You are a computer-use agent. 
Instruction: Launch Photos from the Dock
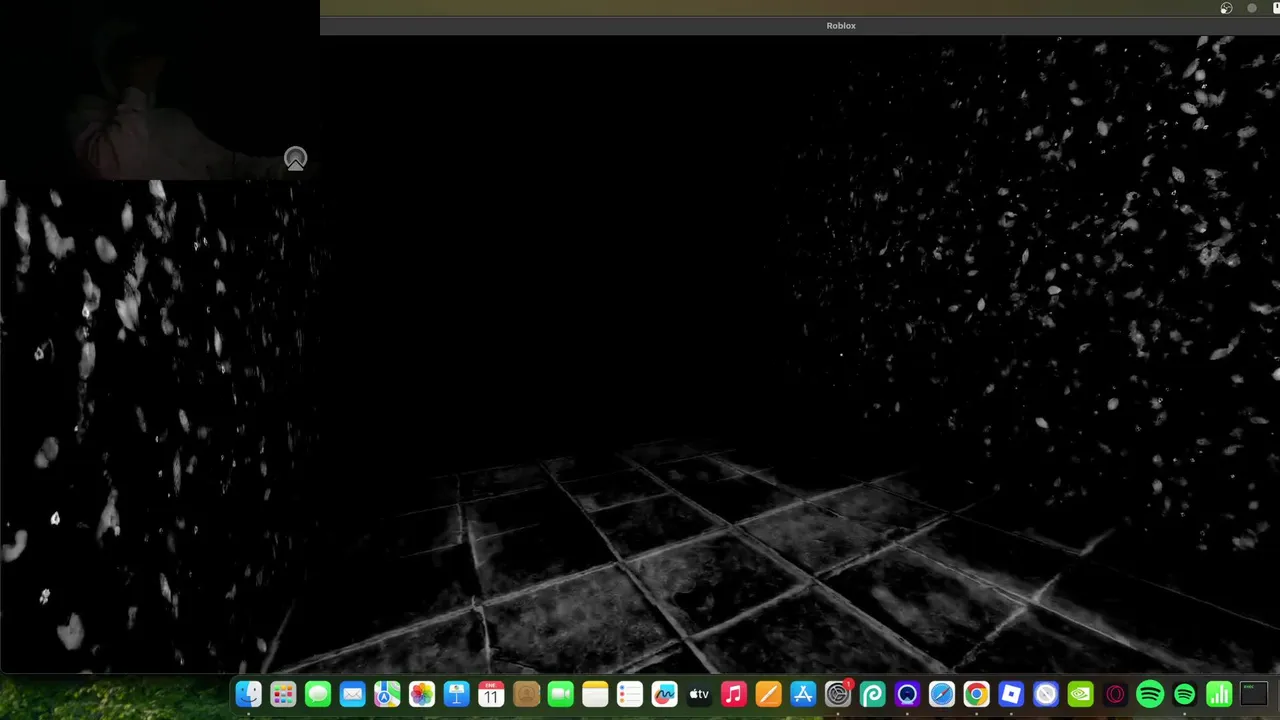[422, 694]
